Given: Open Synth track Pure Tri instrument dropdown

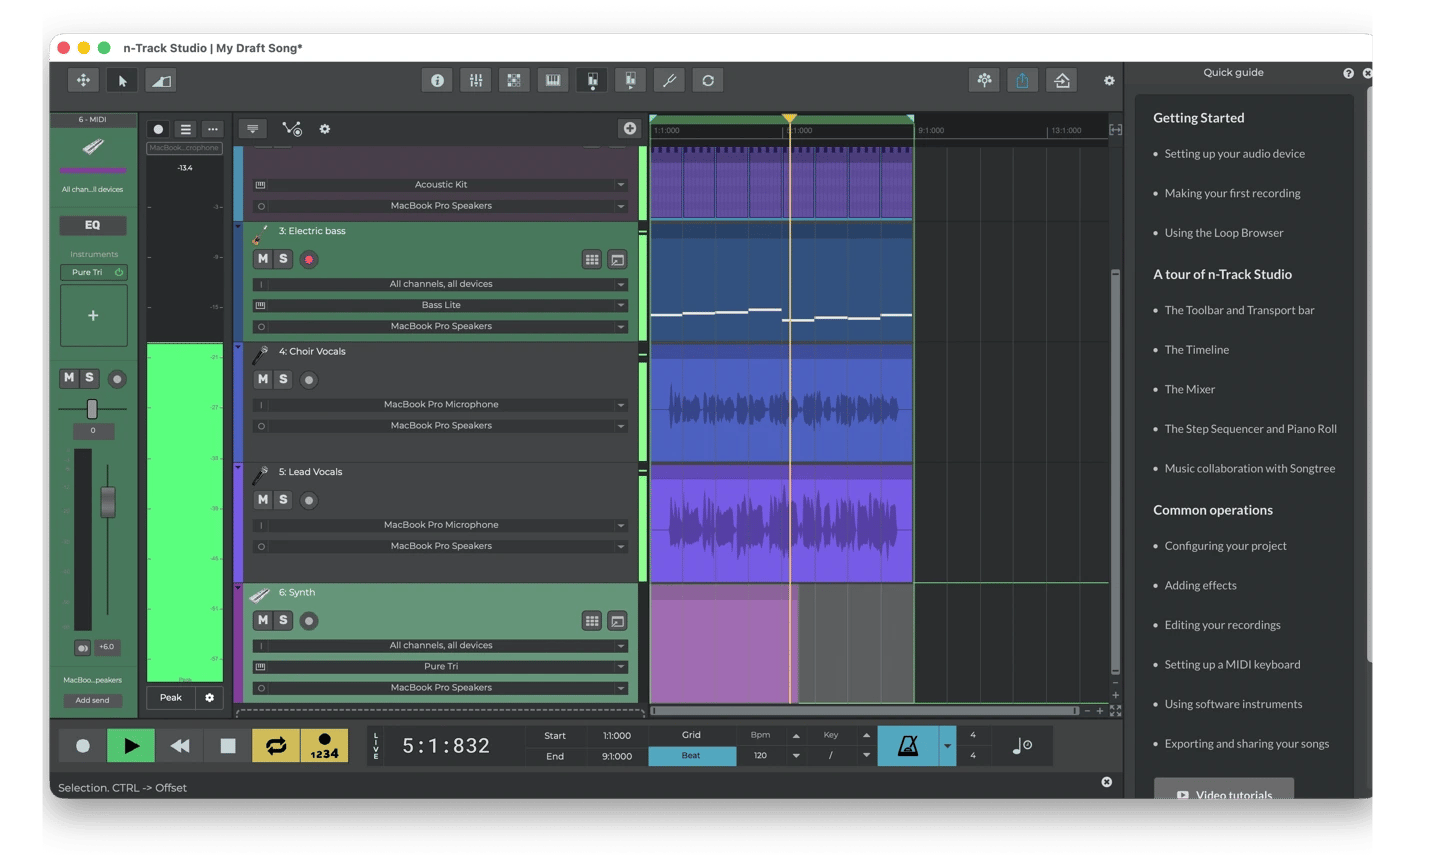Looking at the screenshot, I should click(441, 666).
